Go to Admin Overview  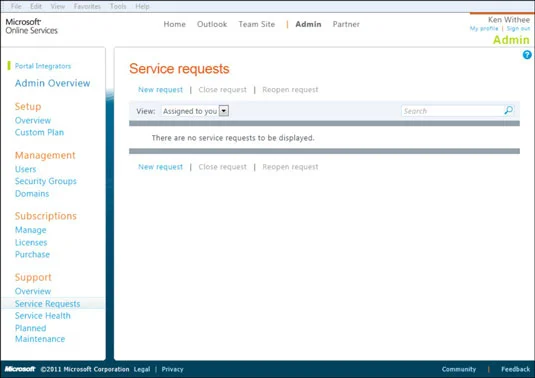pos(52,83)
